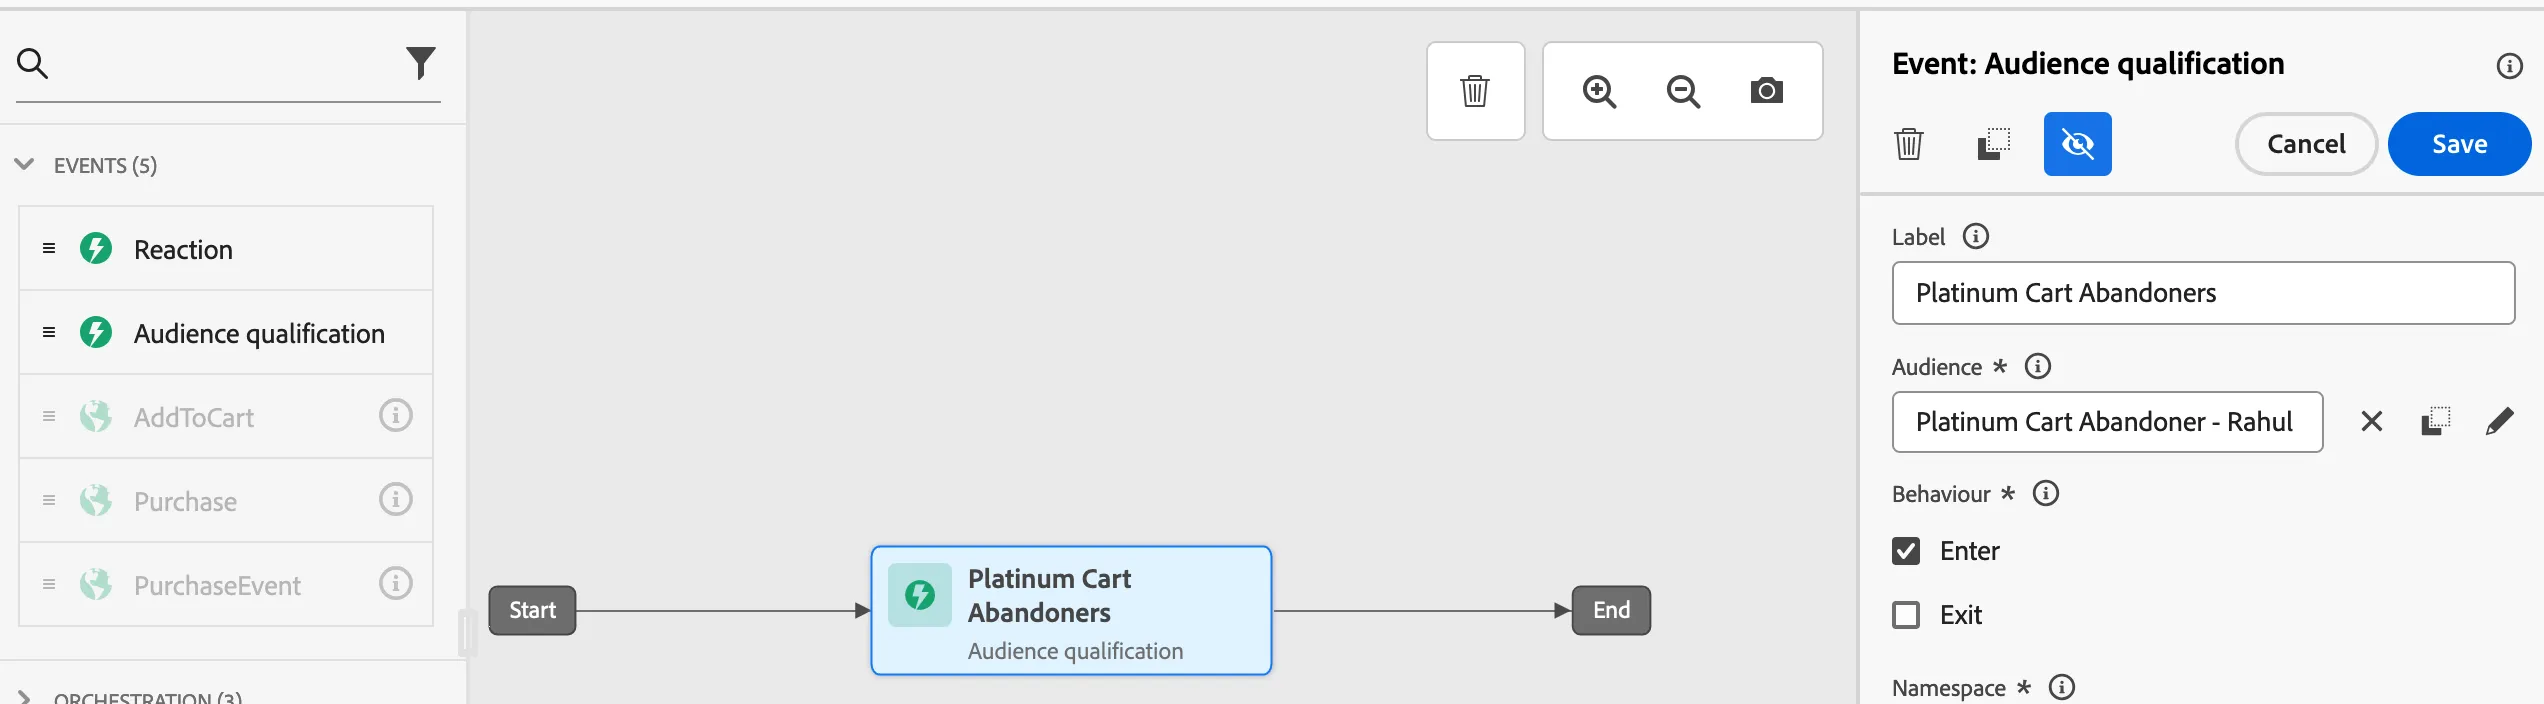Check the Exit behaviour checkbox
Screen dimensions: 2544x704
pyautogui.click(x=1906, y=615)
